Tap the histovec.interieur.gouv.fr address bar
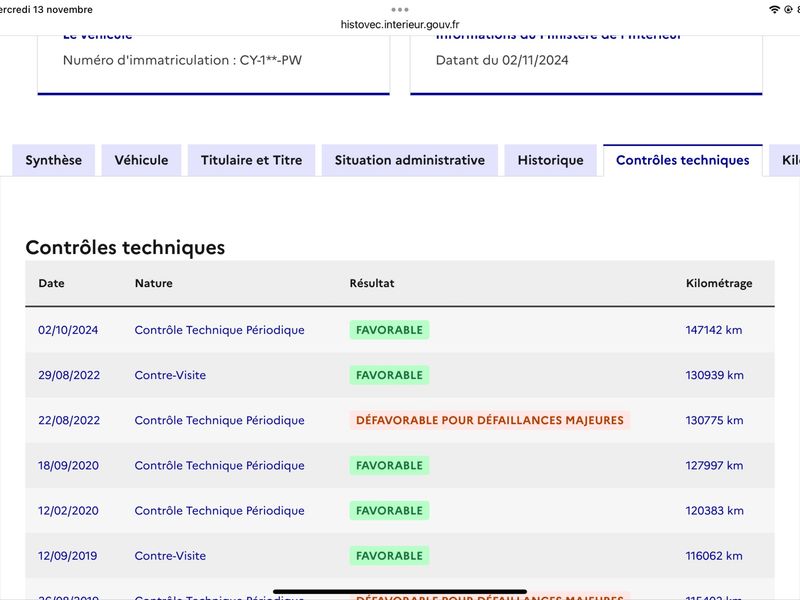The image size is (800, 600). tap(400, 24)
